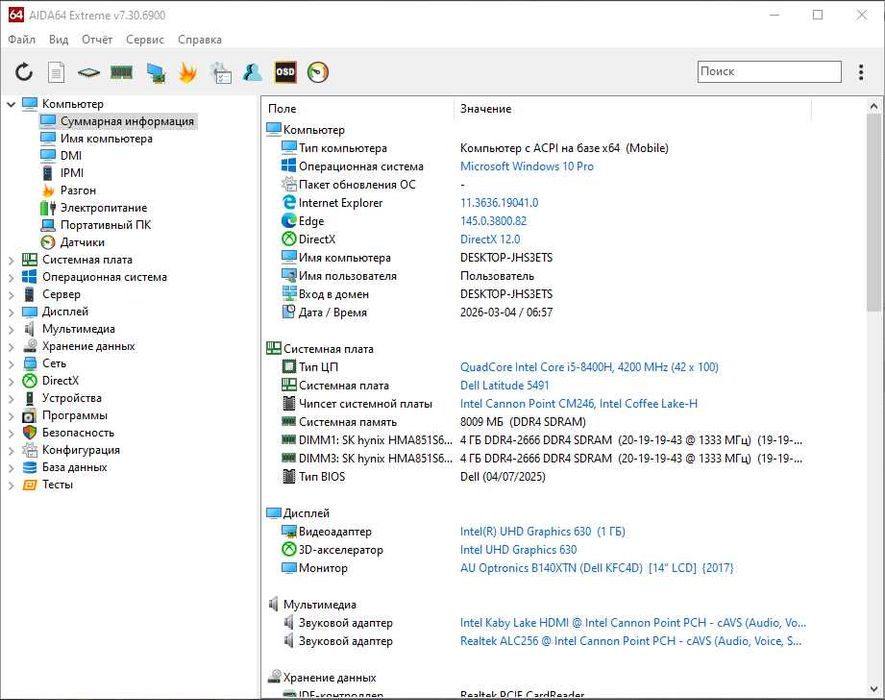Click the Edge version 145.0.3800.82 link
This screenshot has height=700, width=885.
[x=493, y=221]
